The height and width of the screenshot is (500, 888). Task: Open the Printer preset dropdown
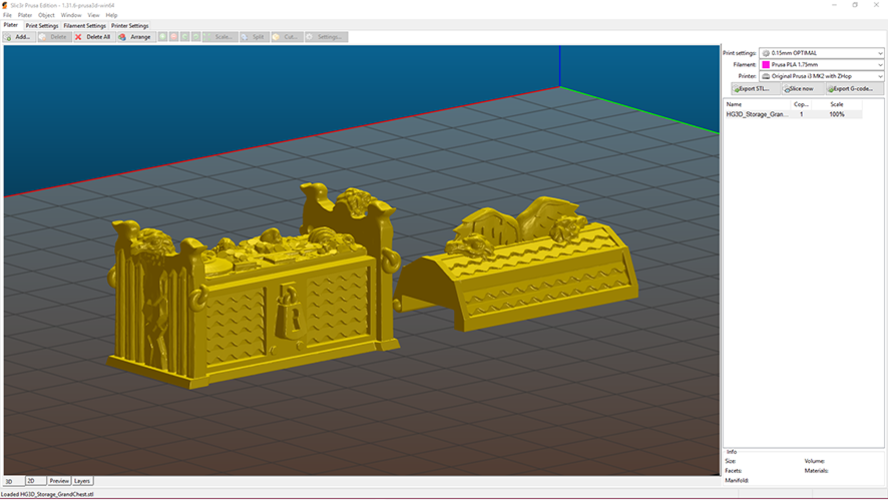822,76
